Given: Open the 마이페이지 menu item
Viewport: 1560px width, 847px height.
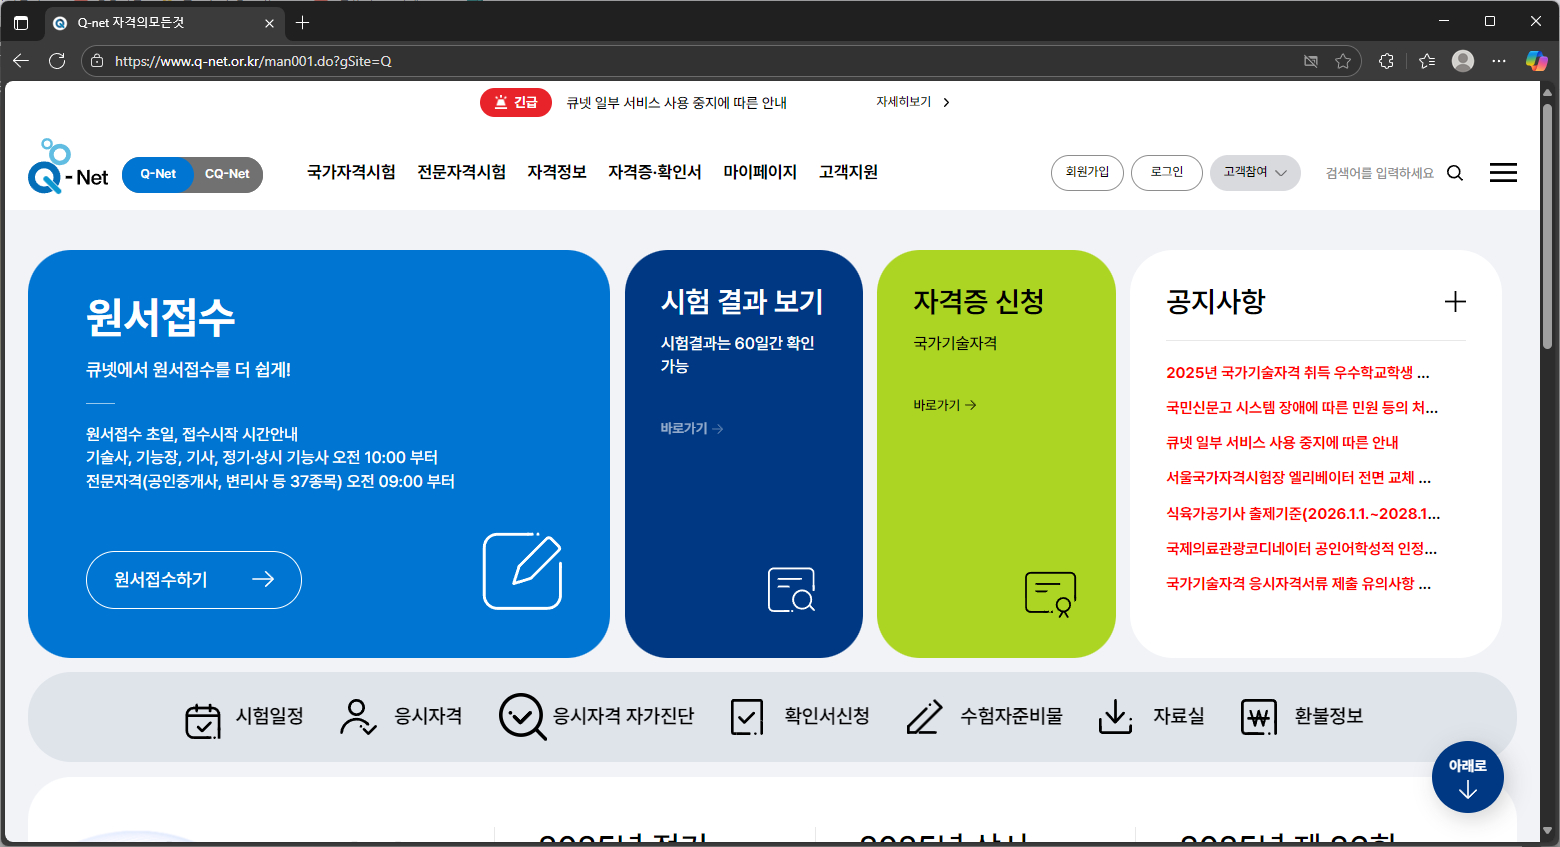Looking at the screenshot, I should point(760,172).
